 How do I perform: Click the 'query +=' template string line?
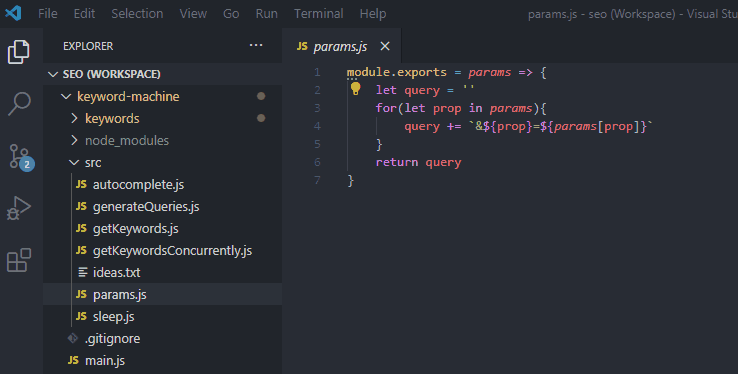(529, 126)
